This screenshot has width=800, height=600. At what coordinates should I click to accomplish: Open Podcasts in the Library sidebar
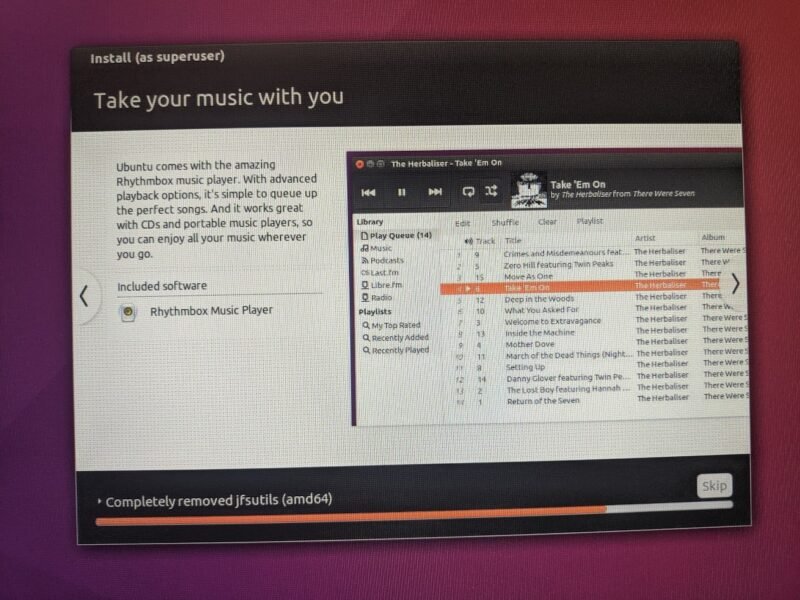coord(385,260)
